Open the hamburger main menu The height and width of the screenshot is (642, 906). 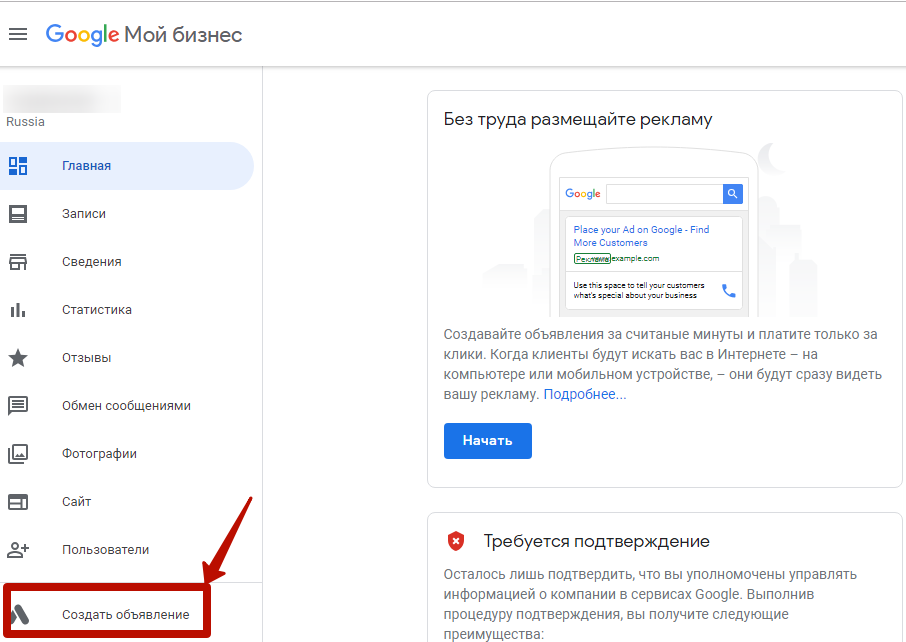point(18,34)
